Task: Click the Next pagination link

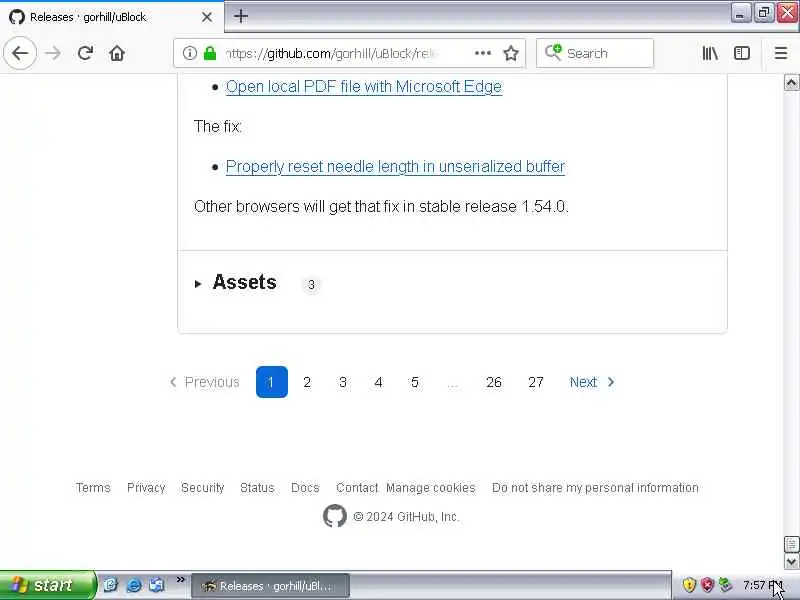Action: [x=592, y=382]
